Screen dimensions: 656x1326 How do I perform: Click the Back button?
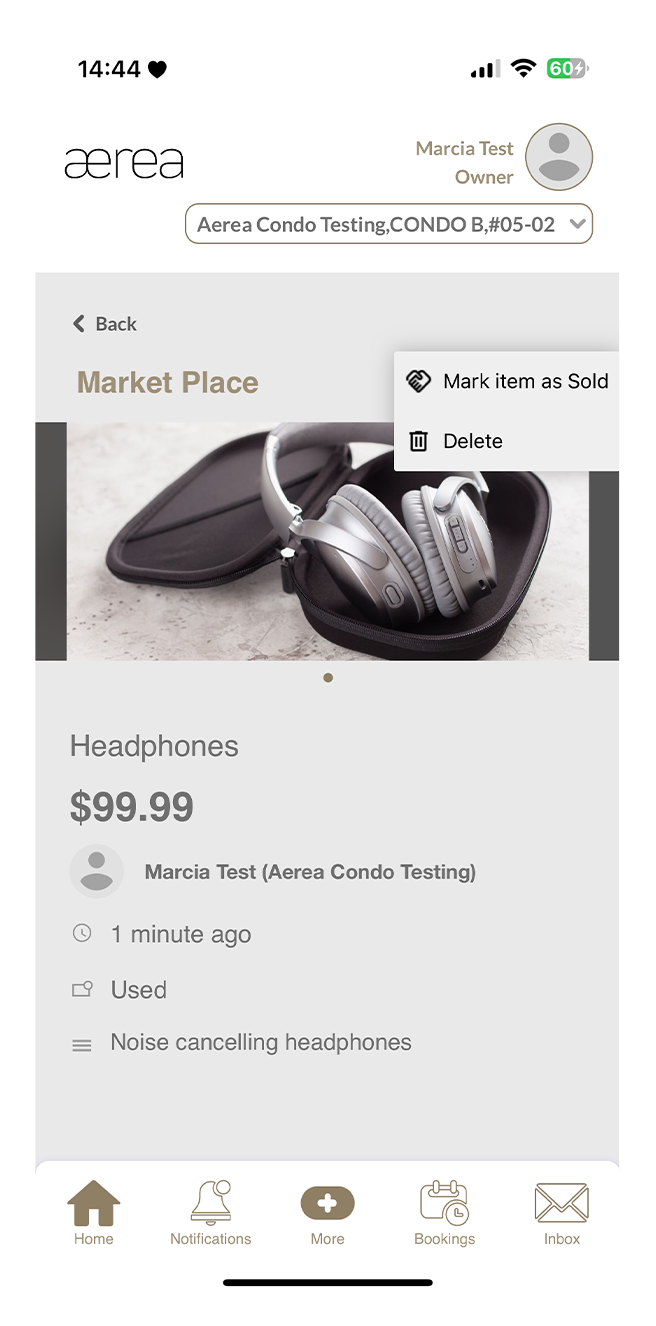point(104,323)
